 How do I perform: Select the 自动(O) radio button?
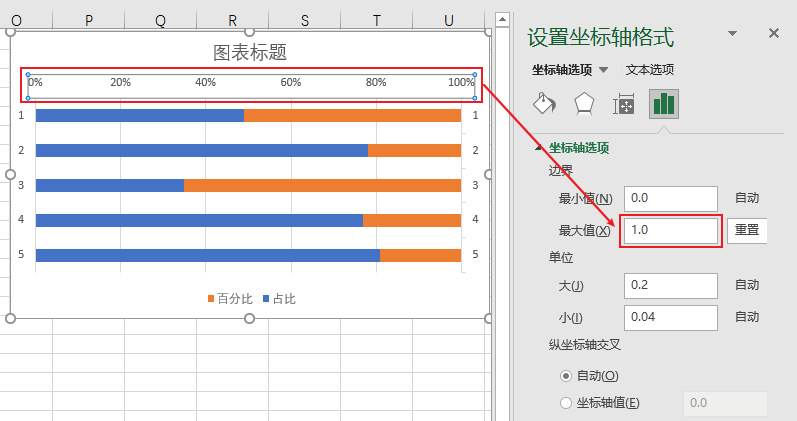566,376
